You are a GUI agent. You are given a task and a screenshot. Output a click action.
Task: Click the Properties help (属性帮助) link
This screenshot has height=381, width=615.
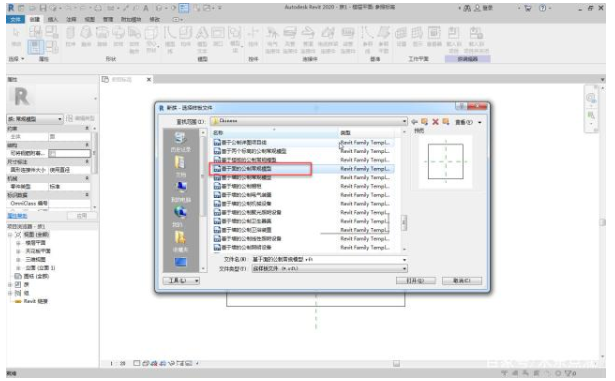pyautogui.click(x=18, y=216)
